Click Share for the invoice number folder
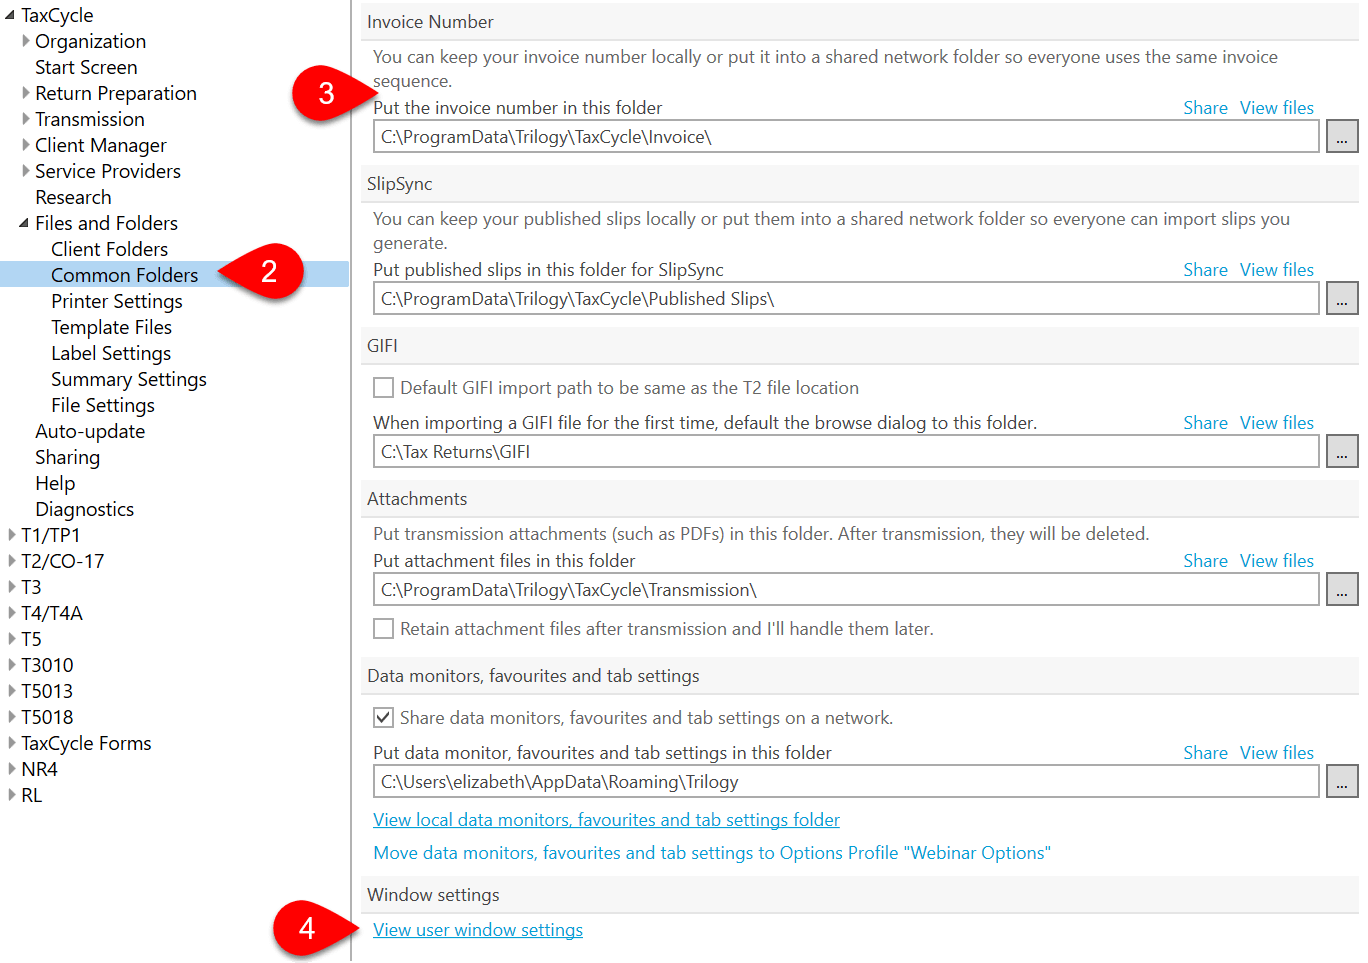Viewport: 1368px width, 963px height. pyautogui.click(x=1205, y=107)
